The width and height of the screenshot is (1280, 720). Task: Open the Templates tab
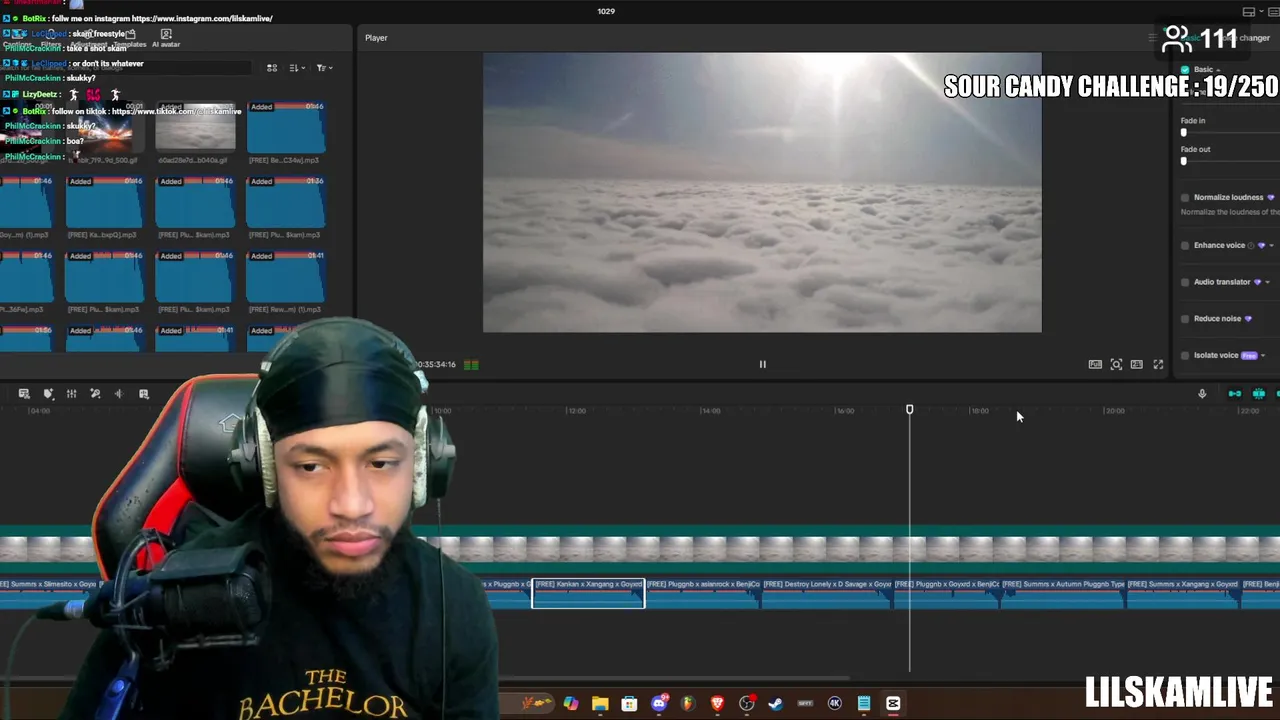pos(130,39)
